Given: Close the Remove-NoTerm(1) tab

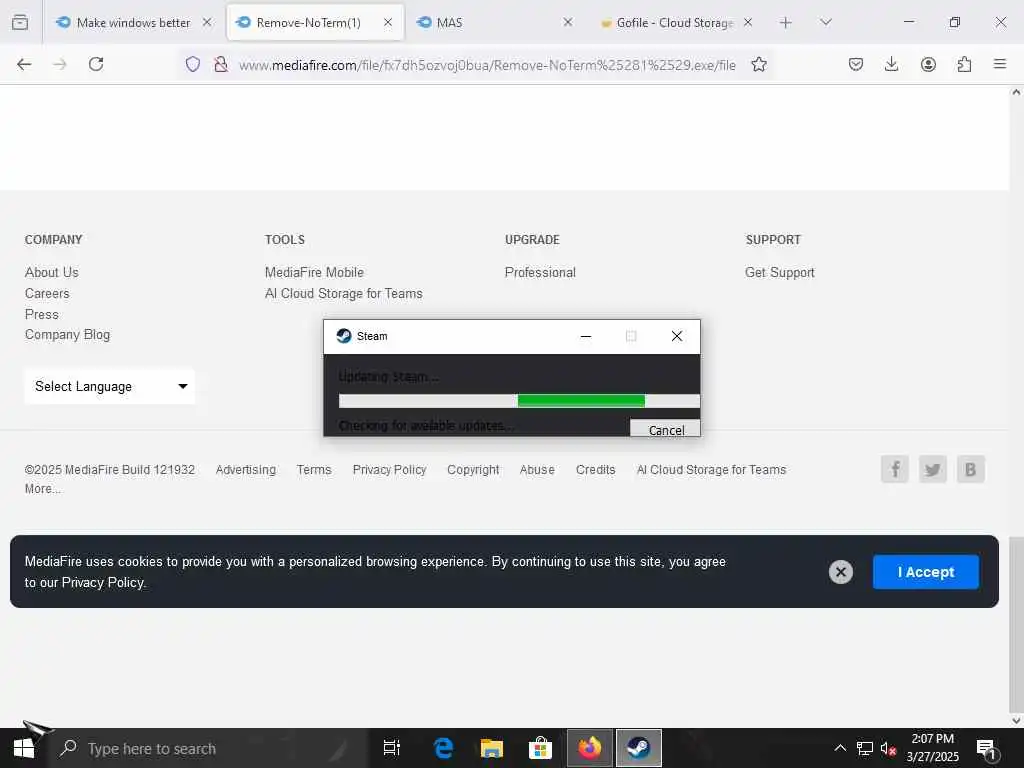Looking at the screenshot, I should [388, 22].
